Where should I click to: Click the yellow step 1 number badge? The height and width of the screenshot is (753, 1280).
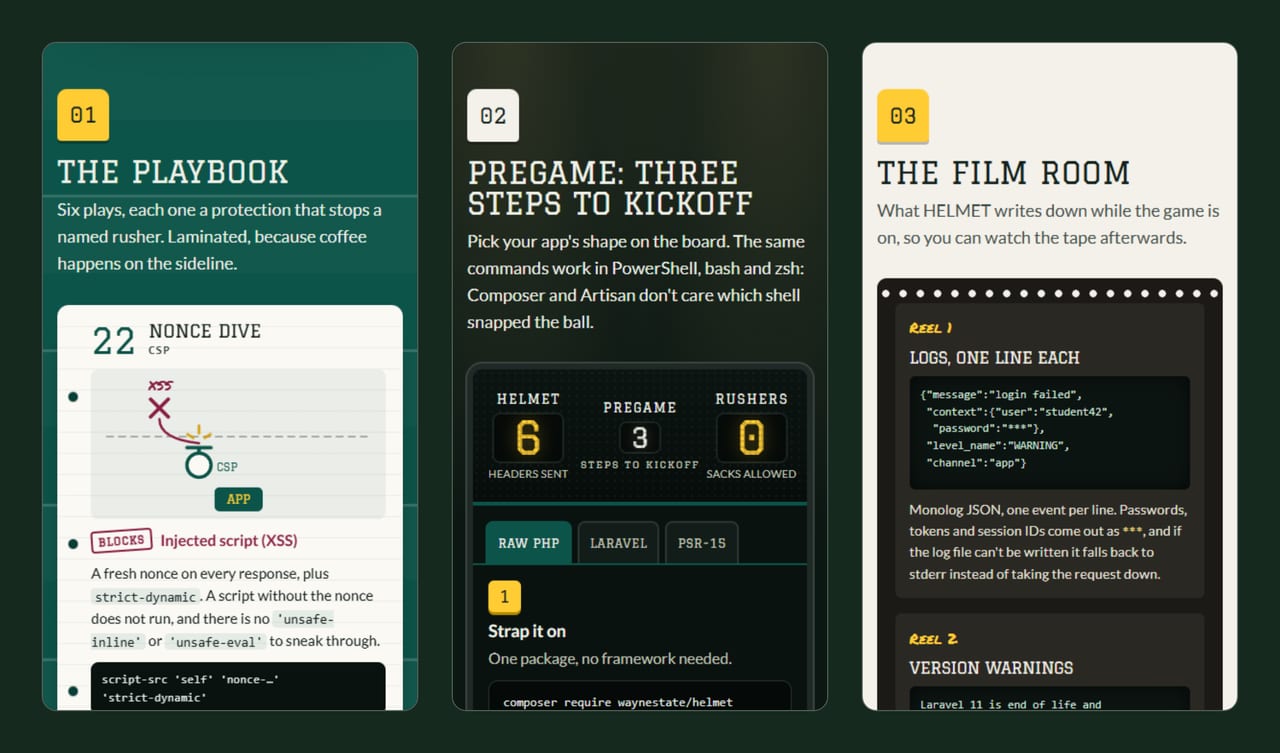504,597
